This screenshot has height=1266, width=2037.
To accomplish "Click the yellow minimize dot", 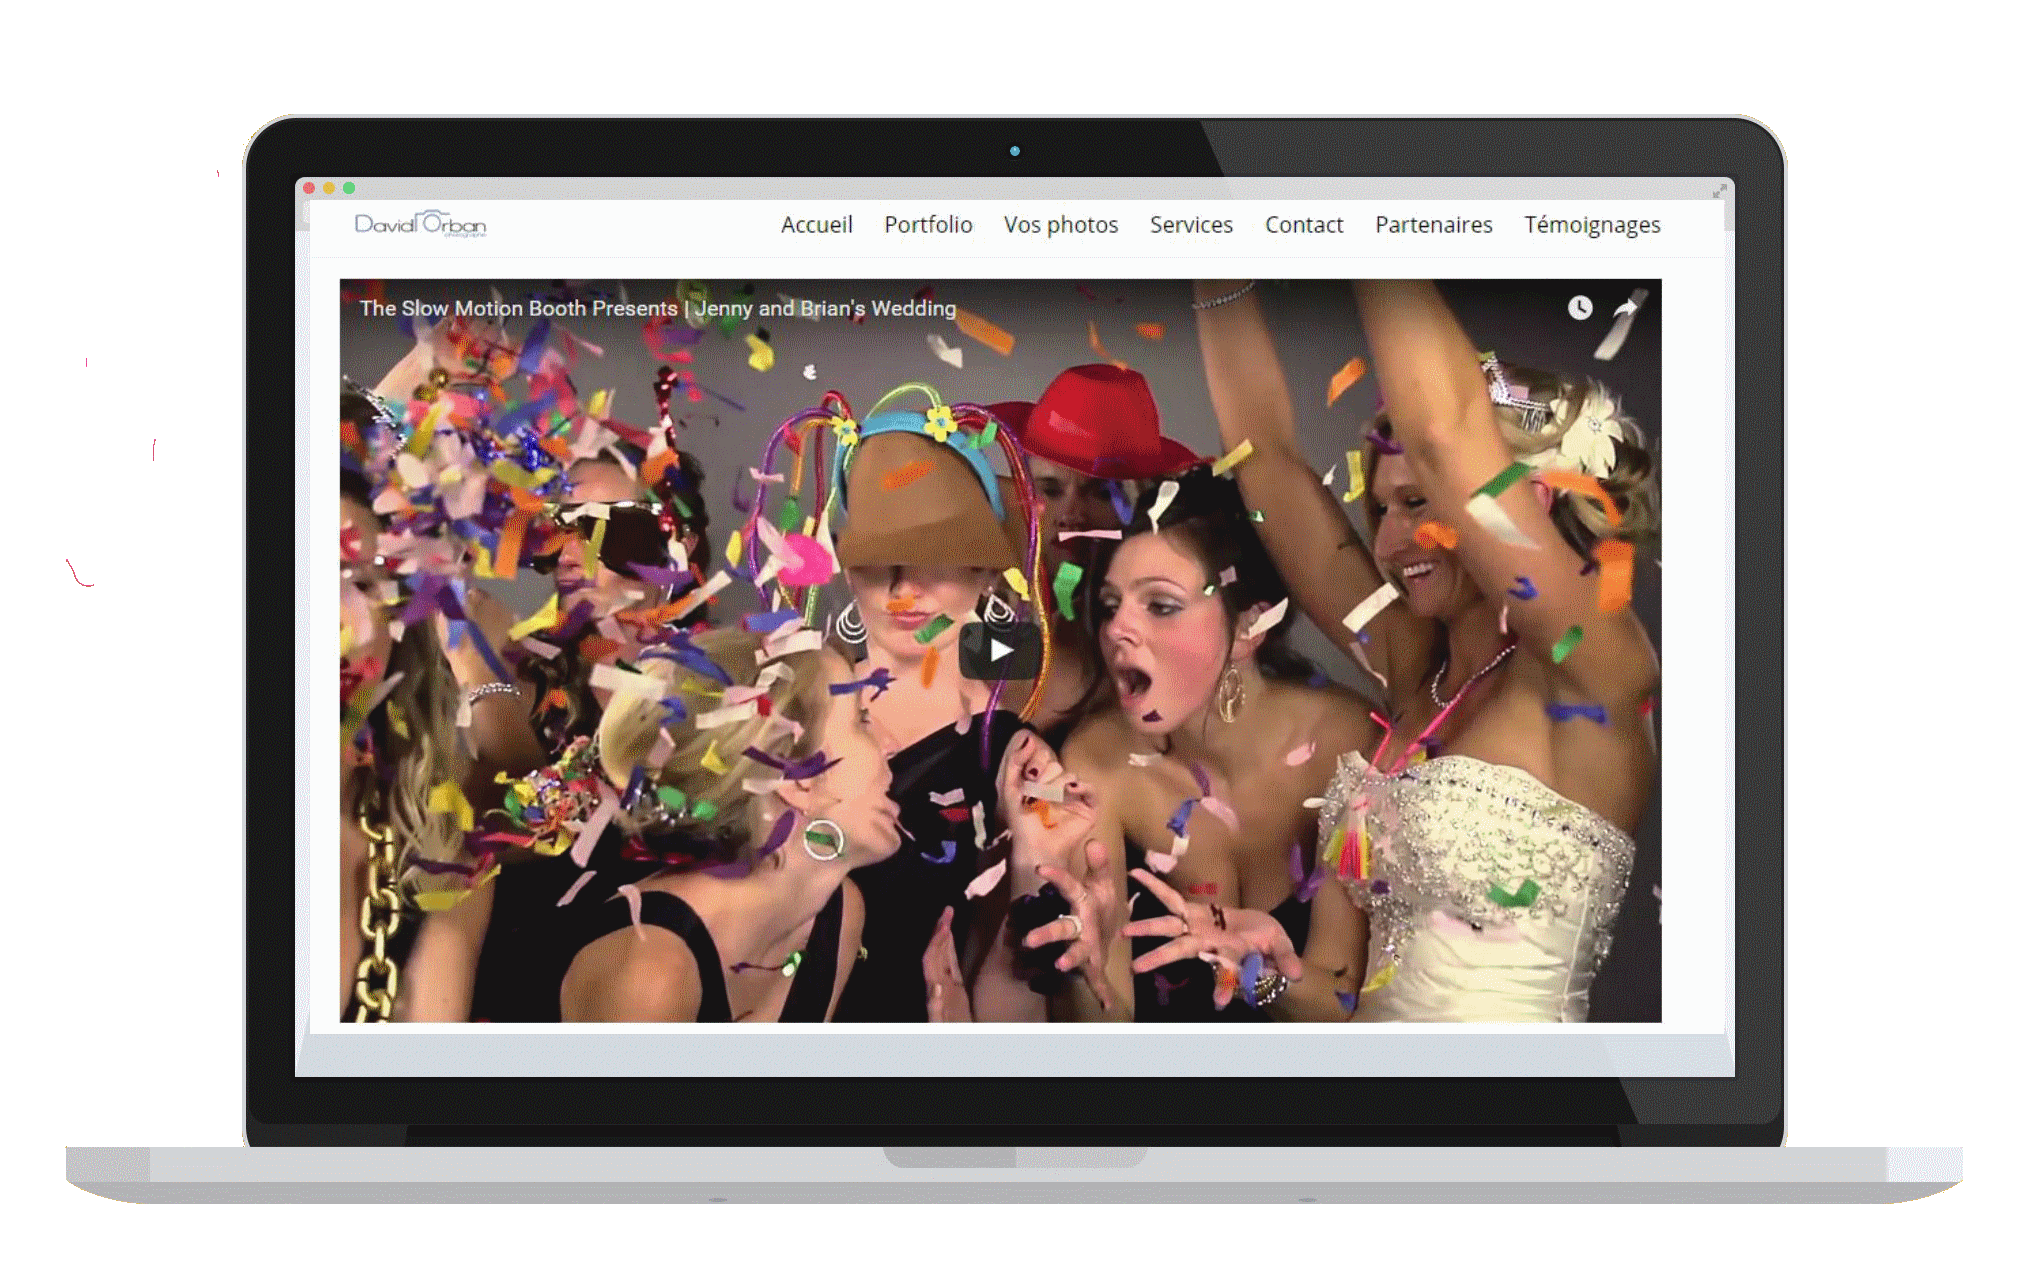I will click(x=329, y=188).
